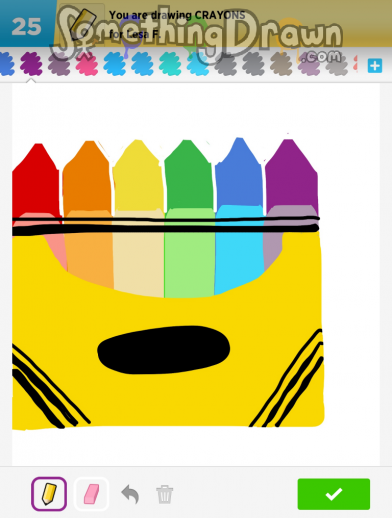
Task: Choose the partially visible blue swatch at palette start
Action: pyautogui.click(x=7, y=63)
